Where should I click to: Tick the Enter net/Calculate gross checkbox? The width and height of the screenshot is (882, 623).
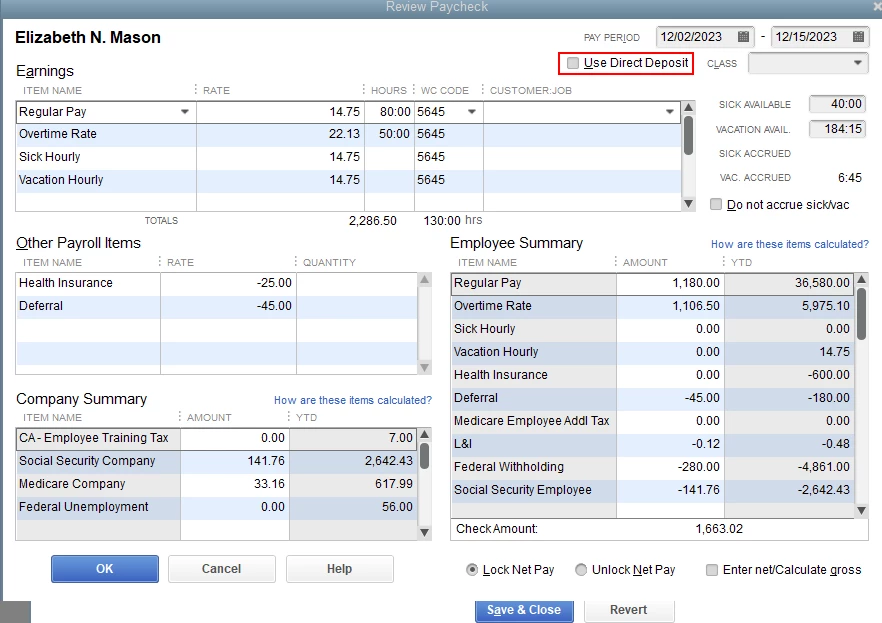712,570
